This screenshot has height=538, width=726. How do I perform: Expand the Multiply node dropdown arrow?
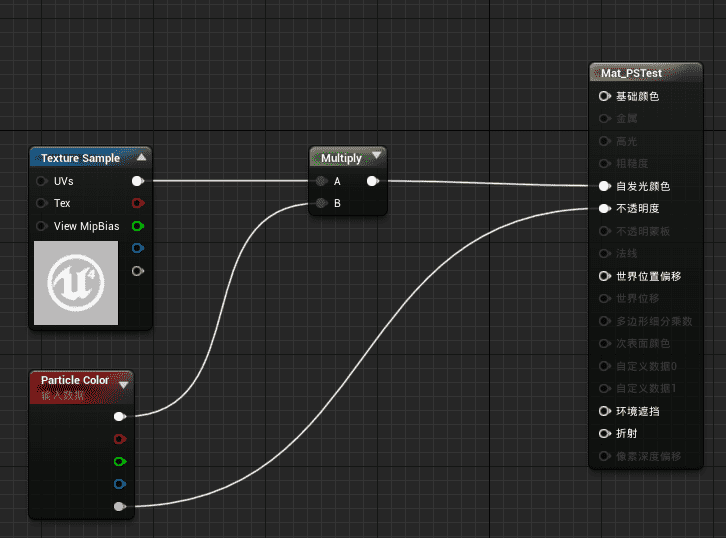376,156
